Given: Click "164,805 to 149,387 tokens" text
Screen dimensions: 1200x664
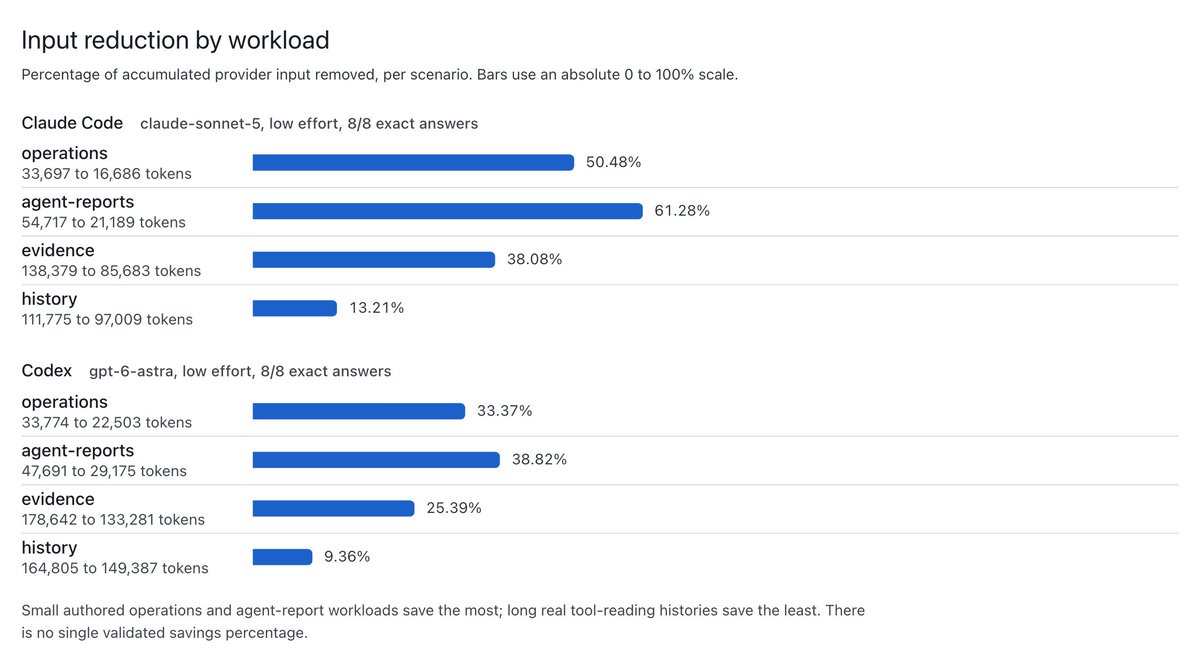Looking at the screenshot, I should pos(115,568).
